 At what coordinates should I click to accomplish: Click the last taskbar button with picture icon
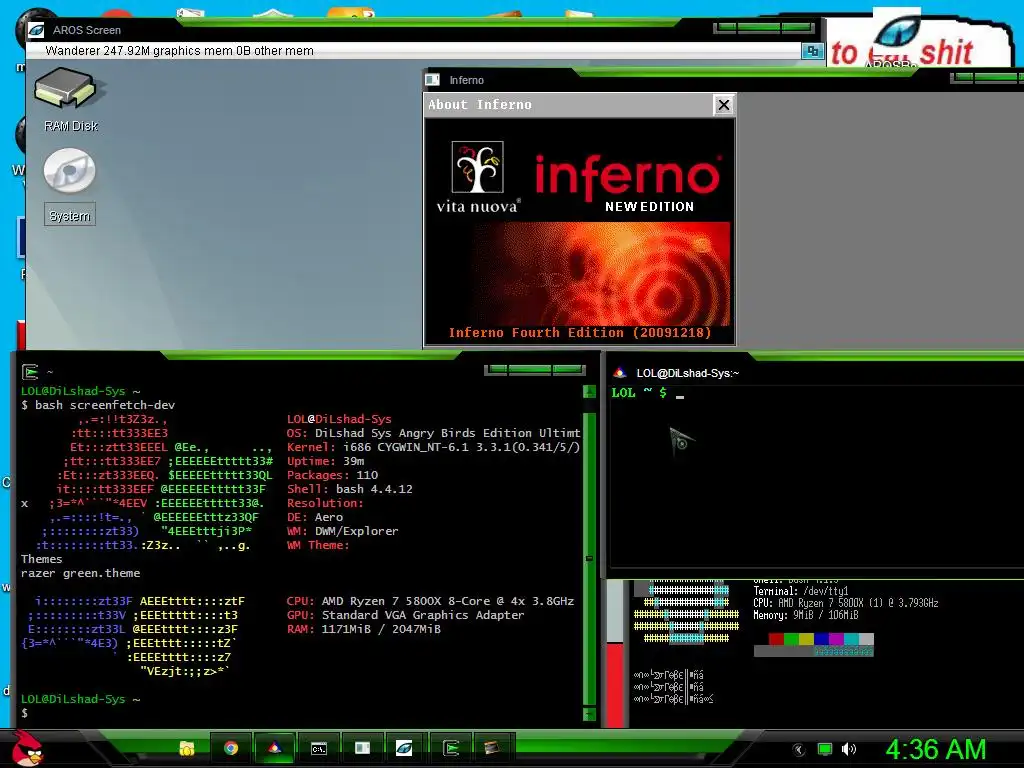(492, 748)
